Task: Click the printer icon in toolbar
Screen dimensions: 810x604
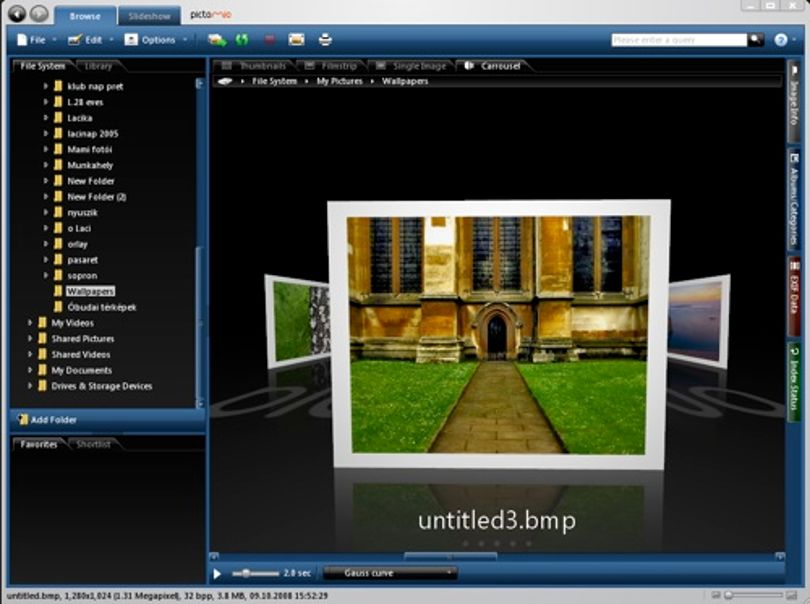Action: pos(325,40)
